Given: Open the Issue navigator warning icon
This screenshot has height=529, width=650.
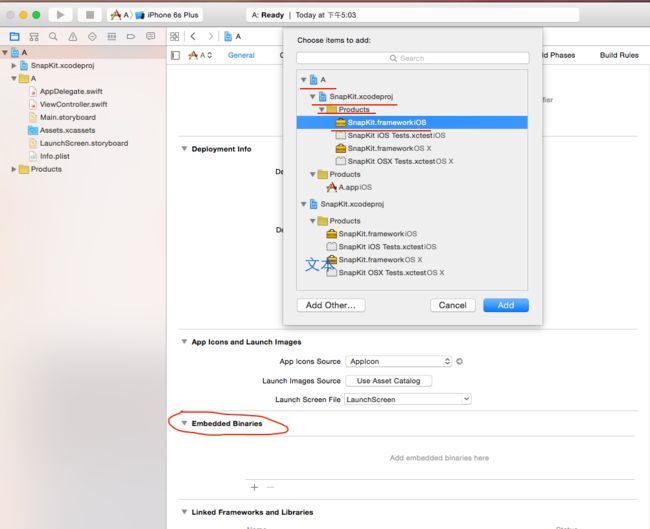Looking at the screenshot, I should click(x=73, y=37).
